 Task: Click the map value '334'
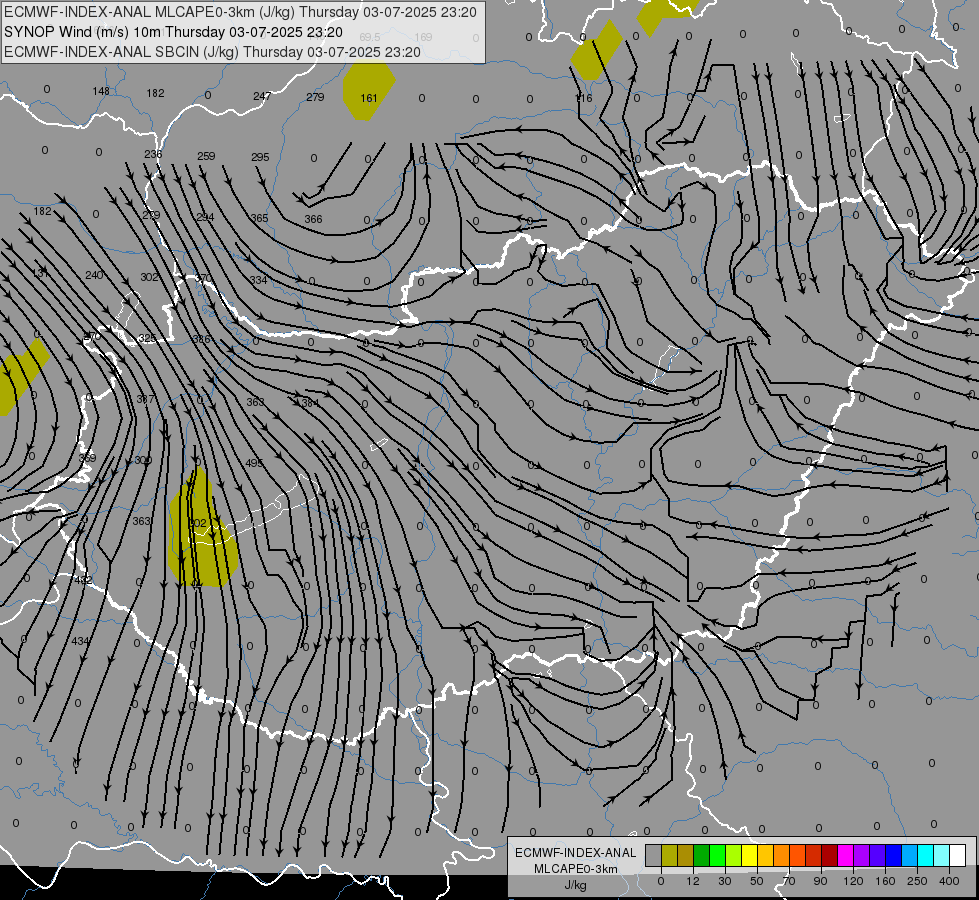(x=258, y=280)
